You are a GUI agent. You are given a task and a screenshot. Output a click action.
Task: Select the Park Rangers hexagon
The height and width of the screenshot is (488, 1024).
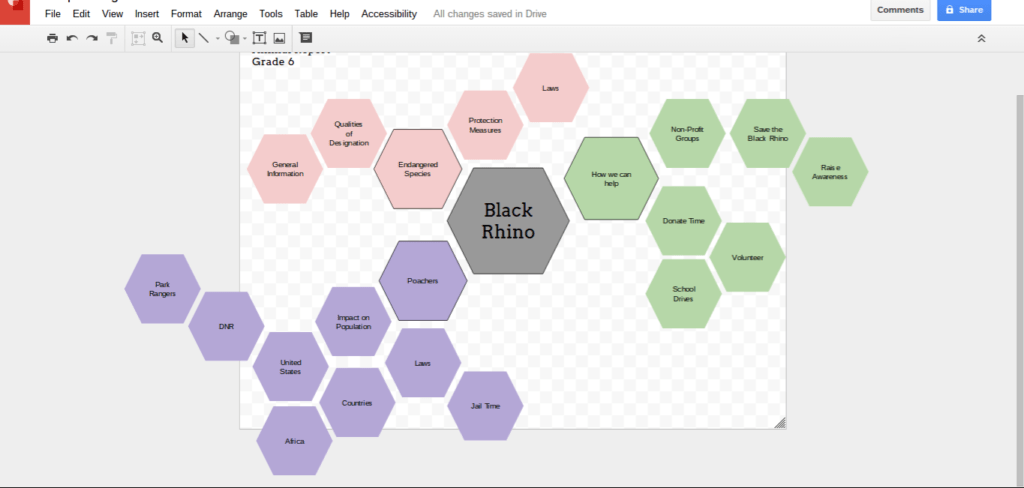[x=163, y=289]
